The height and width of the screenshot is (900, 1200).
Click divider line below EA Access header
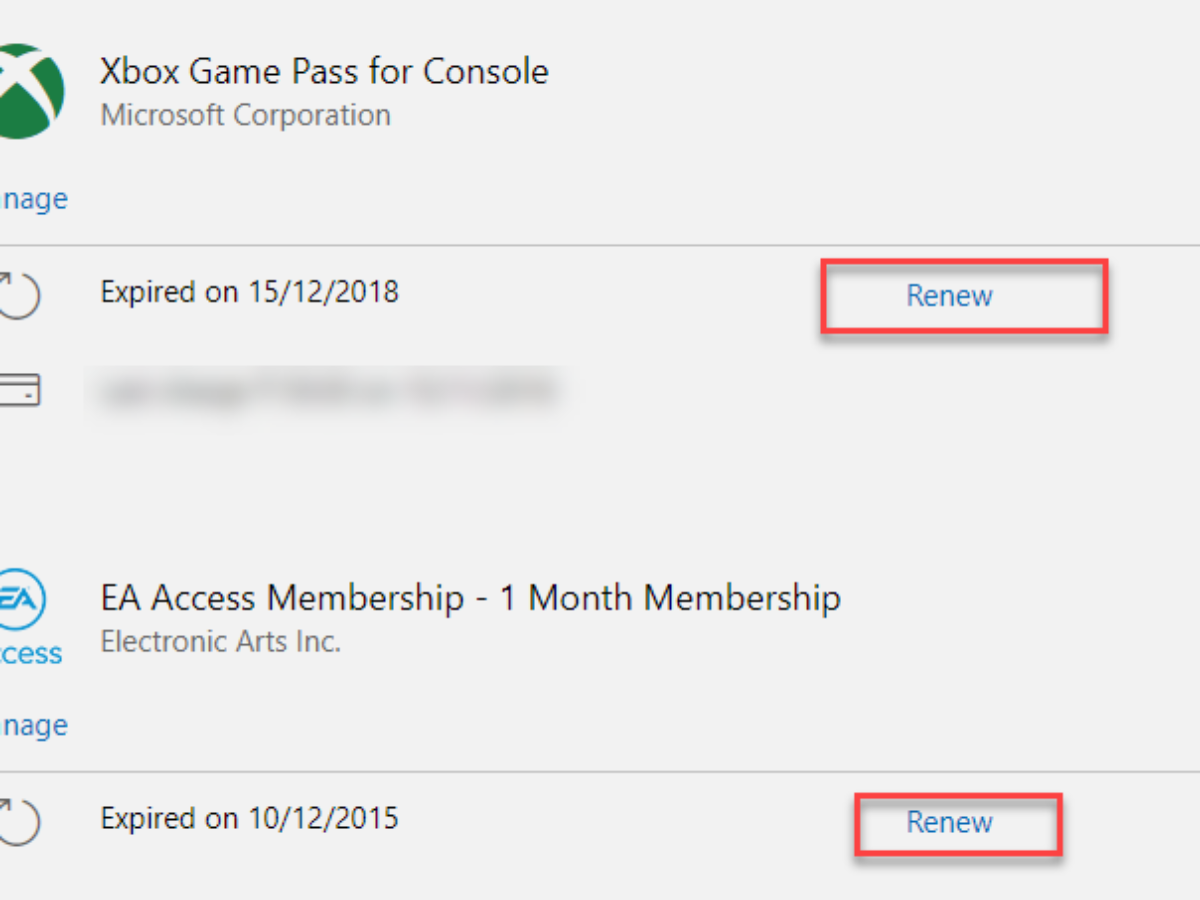(x=600, y=771)
